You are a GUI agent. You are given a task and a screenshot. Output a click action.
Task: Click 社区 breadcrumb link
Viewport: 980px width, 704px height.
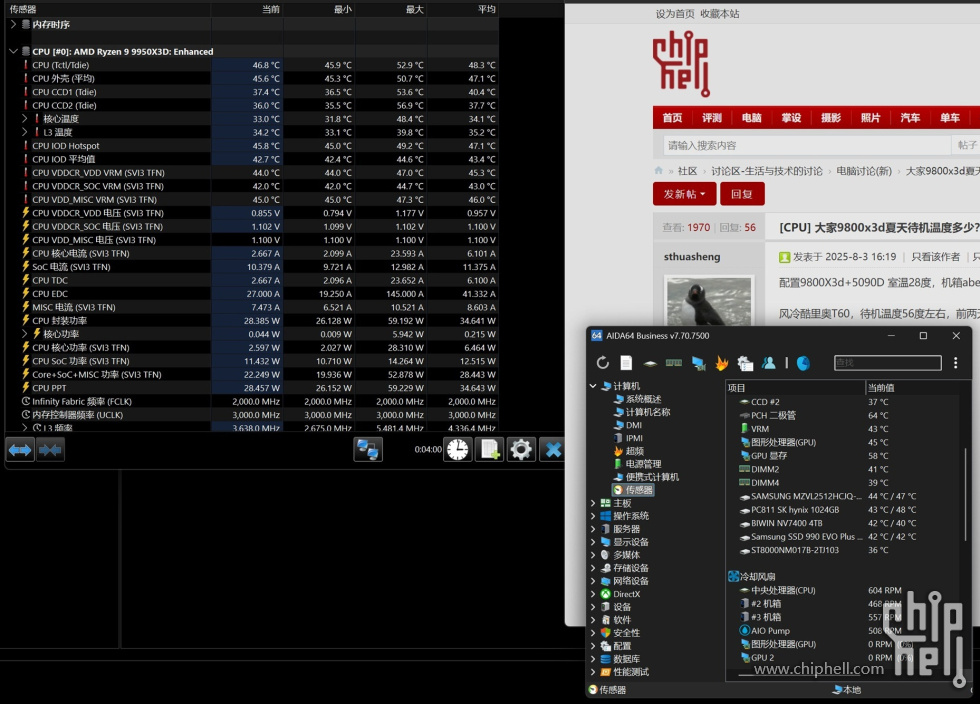point(688,171)
